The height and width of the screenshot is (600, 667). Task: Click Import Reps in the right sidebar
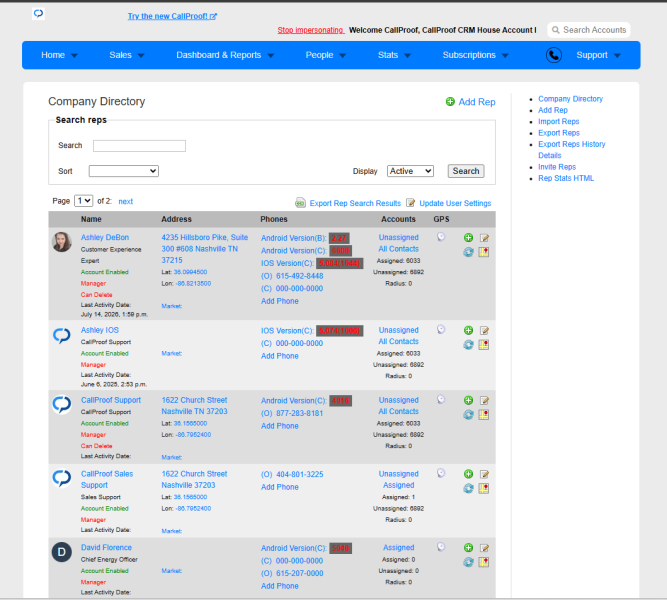pyautogui.click(x=559, y=122)
